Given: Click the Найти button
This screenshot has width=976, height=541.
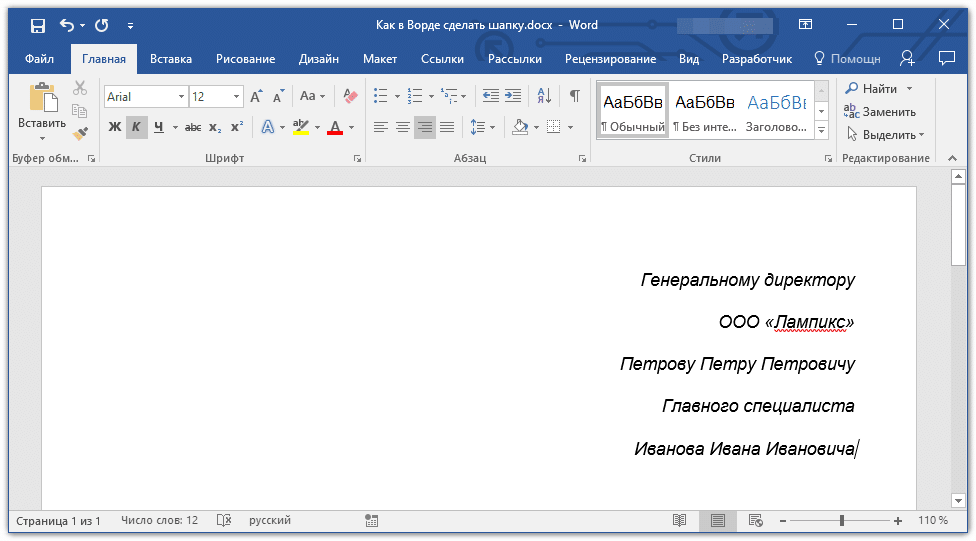Looking at the screenshot, I should coord(871,89).
